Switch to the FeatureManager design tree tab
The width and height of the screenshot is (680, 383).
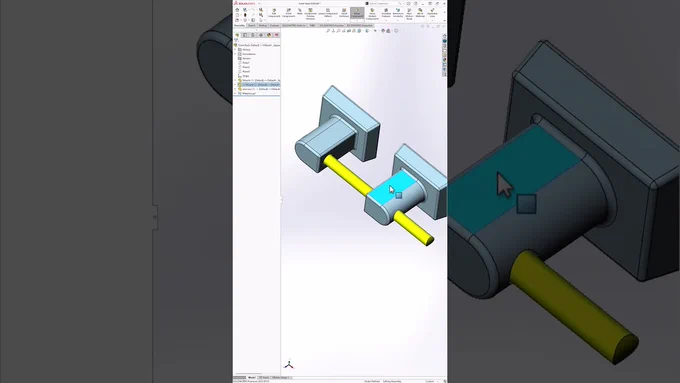pyautogui.click(x=237, y=35)
